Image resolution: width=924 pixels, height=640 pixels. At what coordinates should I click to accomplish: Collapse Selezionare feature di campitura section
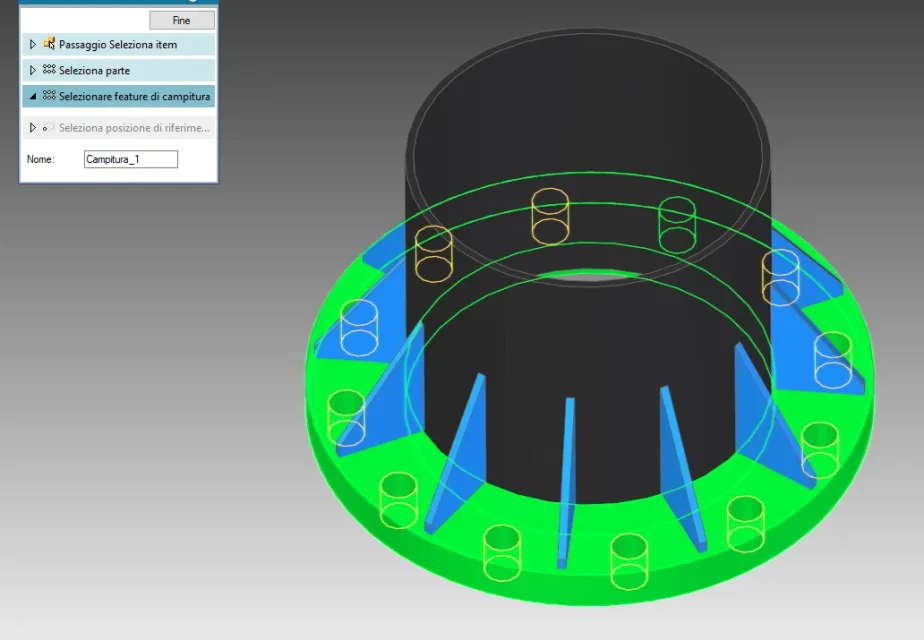click(33, 96)
